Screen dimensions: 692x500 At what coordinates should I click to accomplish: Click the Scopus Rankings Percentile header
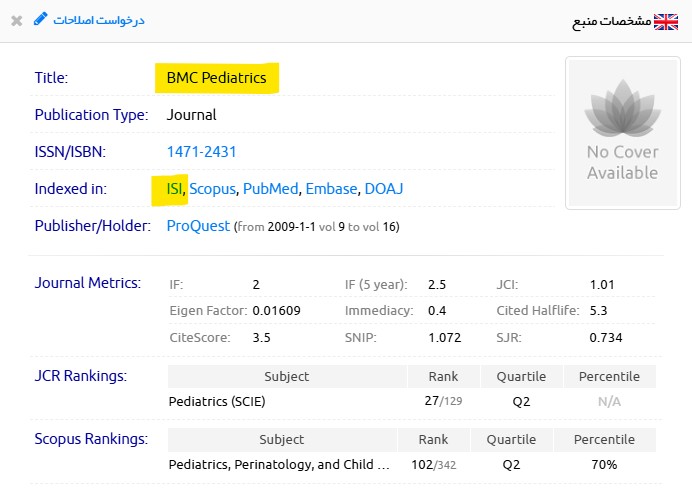[603, 440]
